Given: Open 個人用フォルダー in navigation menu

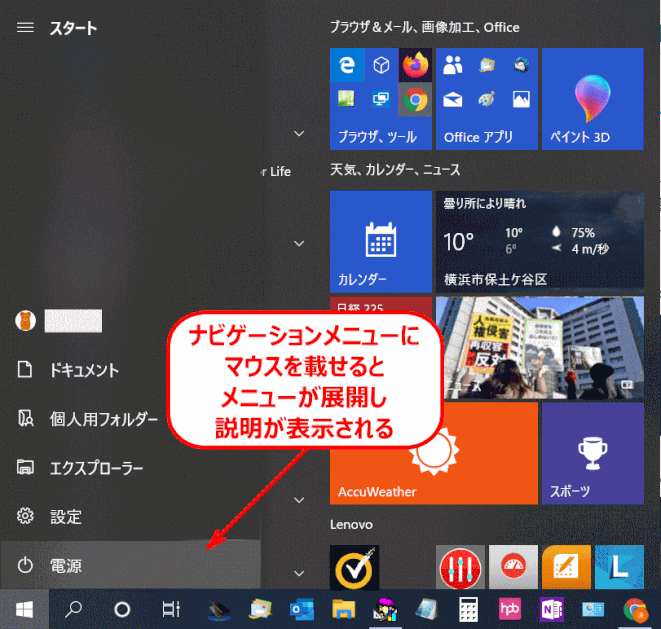Looking at the screenshot, I should coord(84,419).
